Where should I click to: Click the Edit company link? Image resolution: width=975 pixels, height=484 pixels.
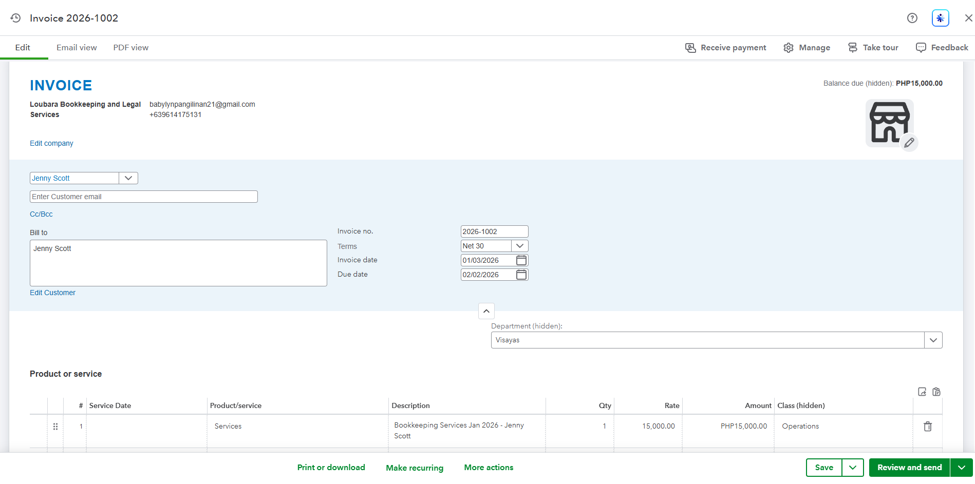point(52,143)
